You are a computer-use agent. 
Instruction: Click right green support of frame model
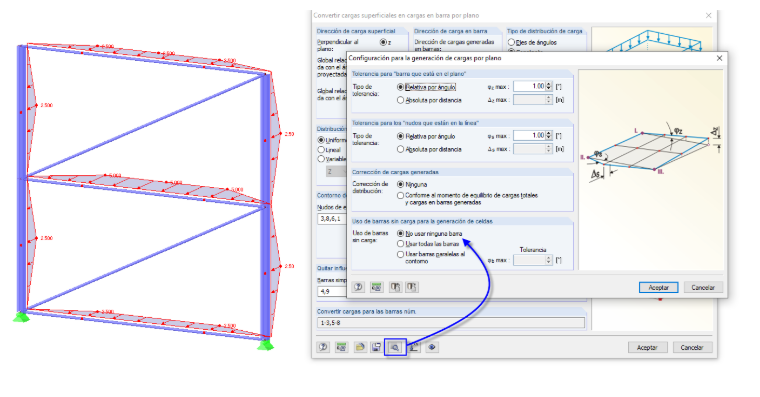265,345
